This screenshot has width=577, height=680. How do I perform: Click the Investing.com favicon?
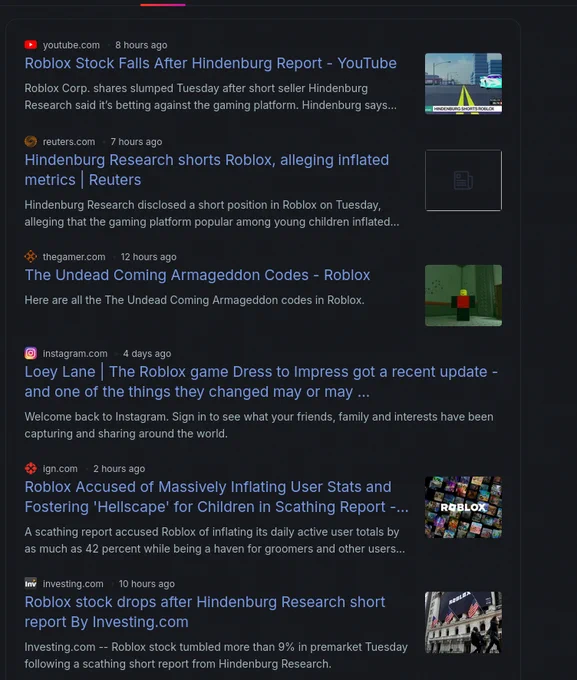pyautogui.click(x=30, y=583)
